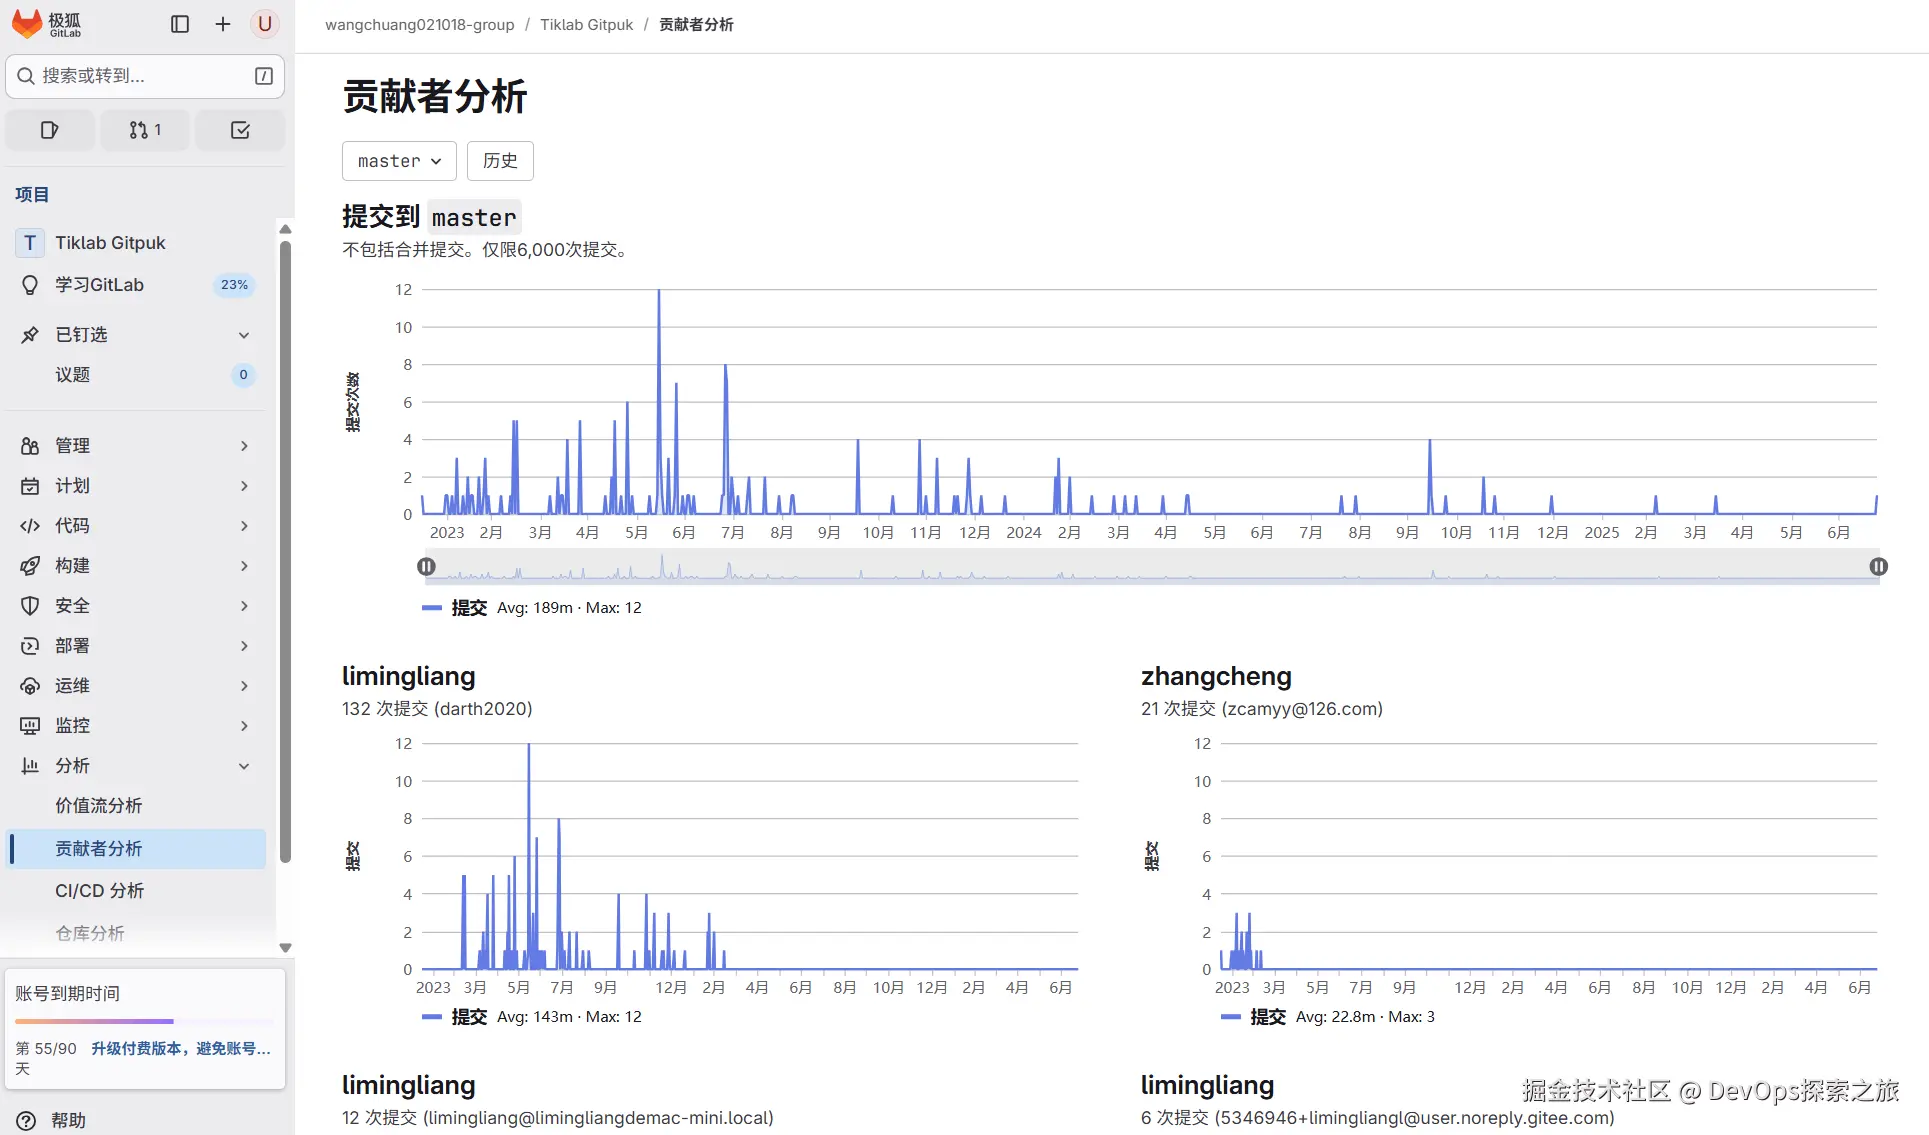Open merge requests counter button
The width and height of the screenshot is (1929, 1135).
[x=145, y=130]
